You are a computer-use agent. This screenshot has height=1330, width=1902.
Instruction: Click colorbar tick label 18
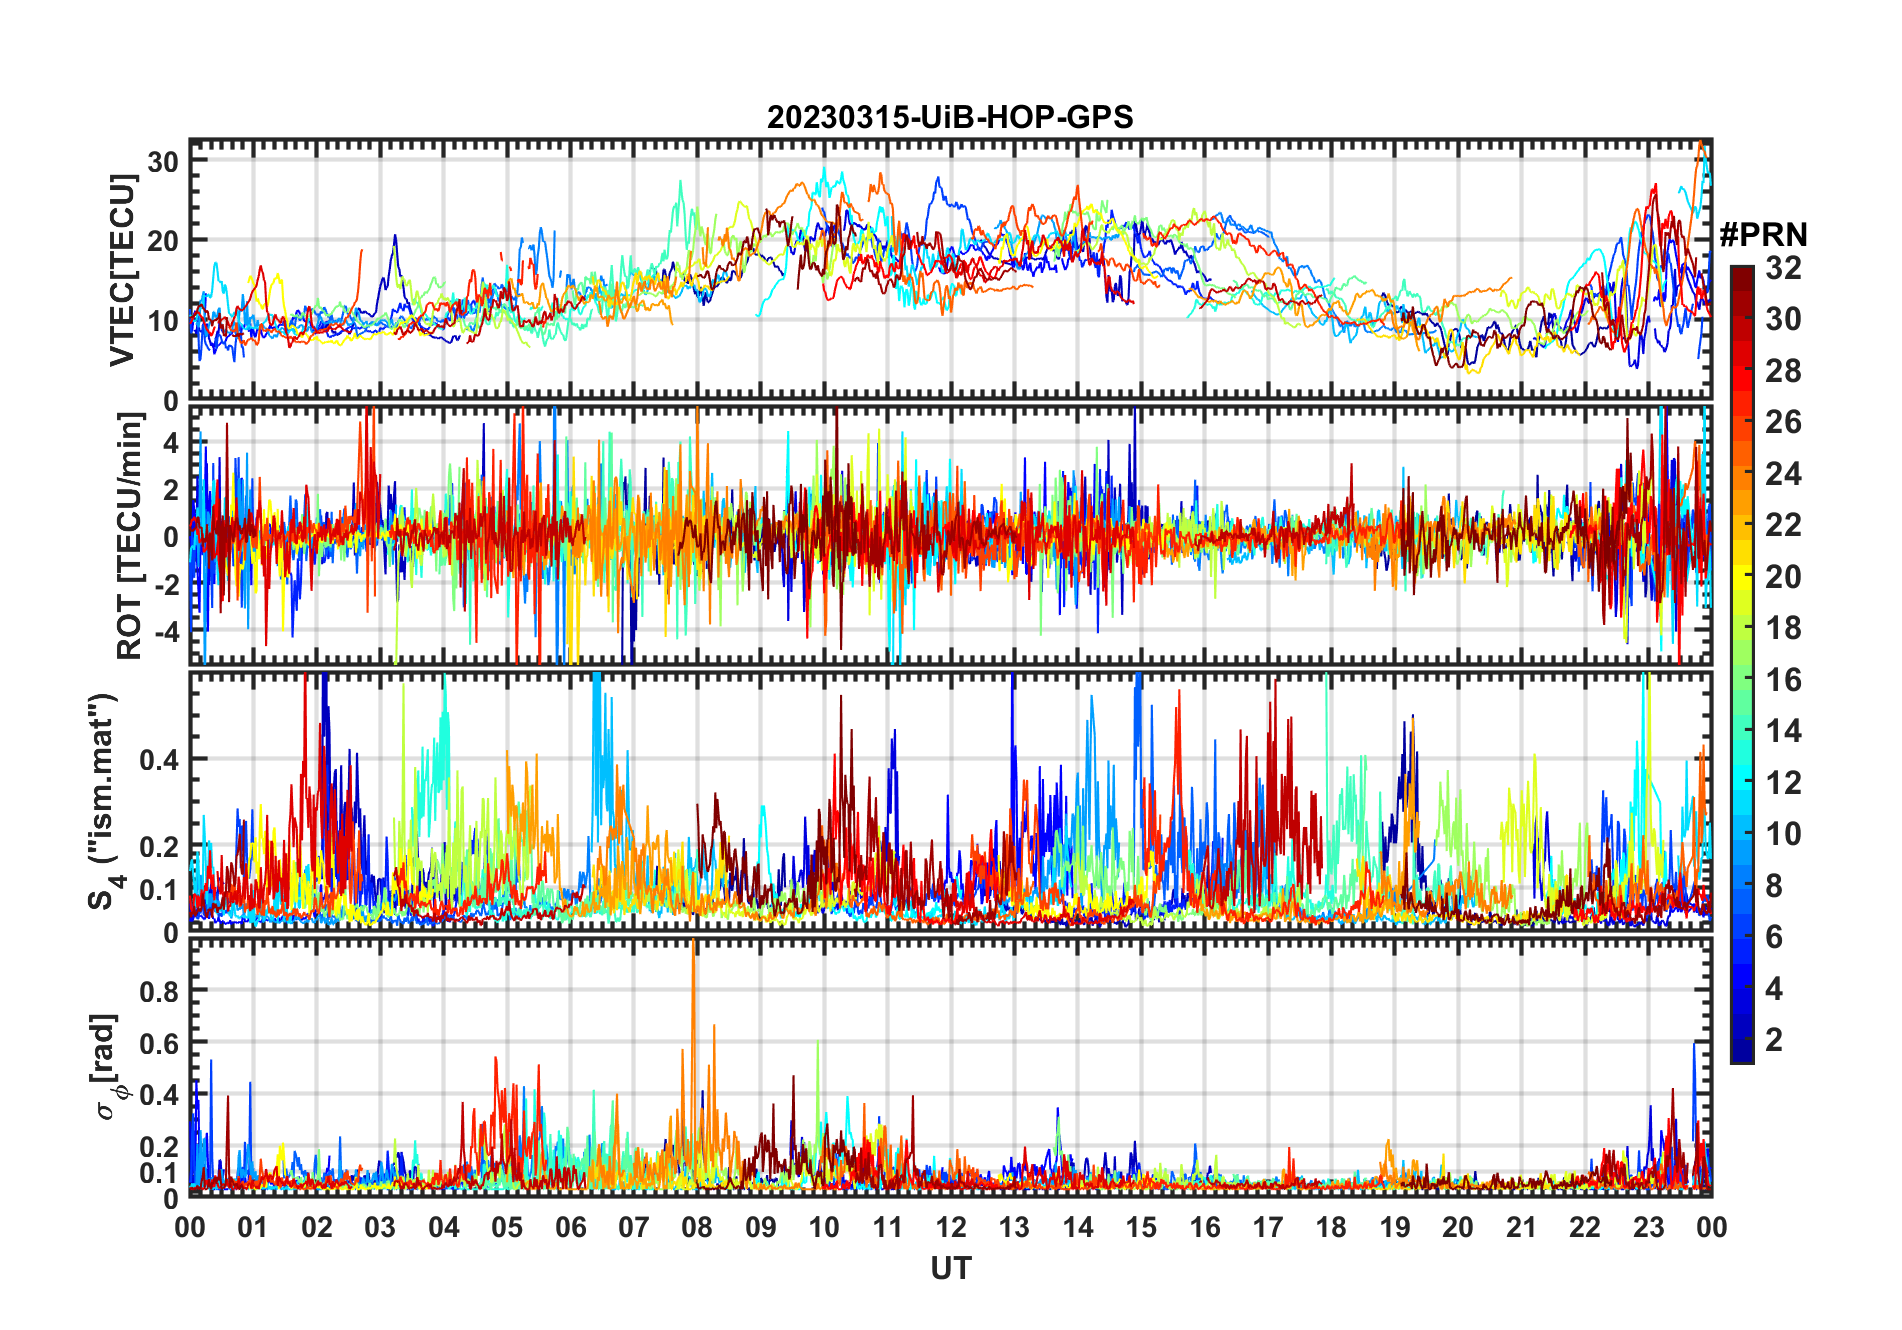[x=1783, y=627]
